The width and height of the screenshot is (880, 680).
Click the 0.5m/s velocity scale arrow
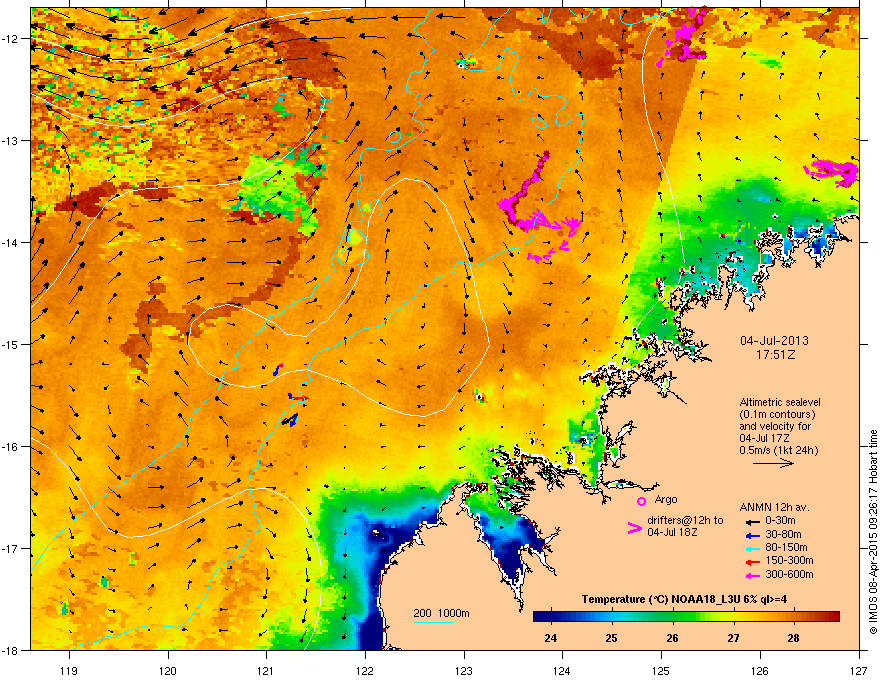tap(773, 463)
